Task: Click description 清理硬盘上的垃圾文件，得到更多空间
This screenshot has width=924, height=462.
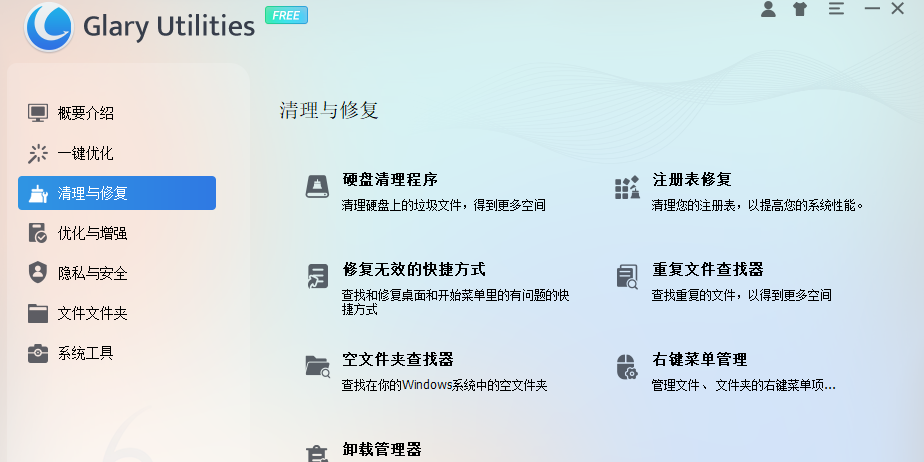Action: click(444, 206)
